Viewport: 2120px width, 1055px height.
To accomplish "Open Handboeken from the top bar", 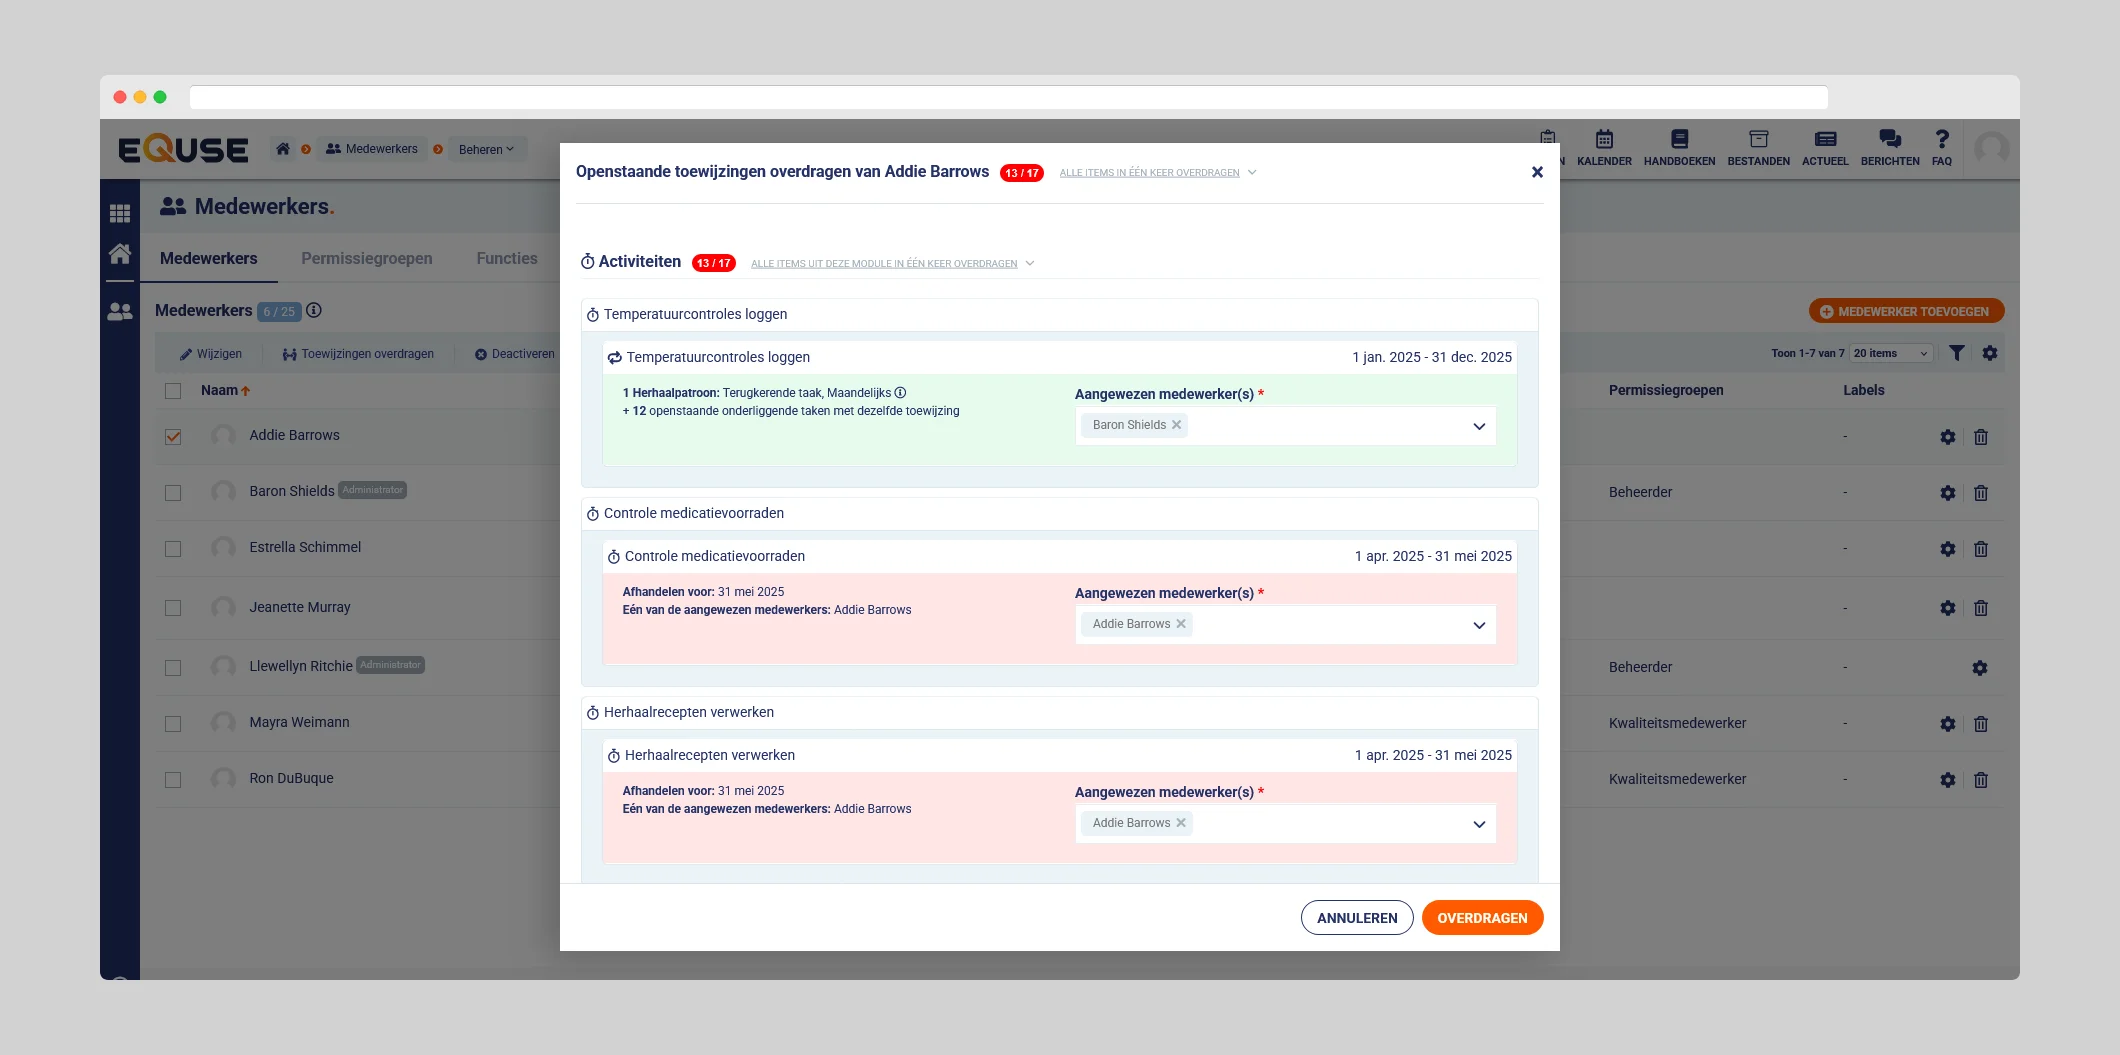I will click(x=1679, y=140).
